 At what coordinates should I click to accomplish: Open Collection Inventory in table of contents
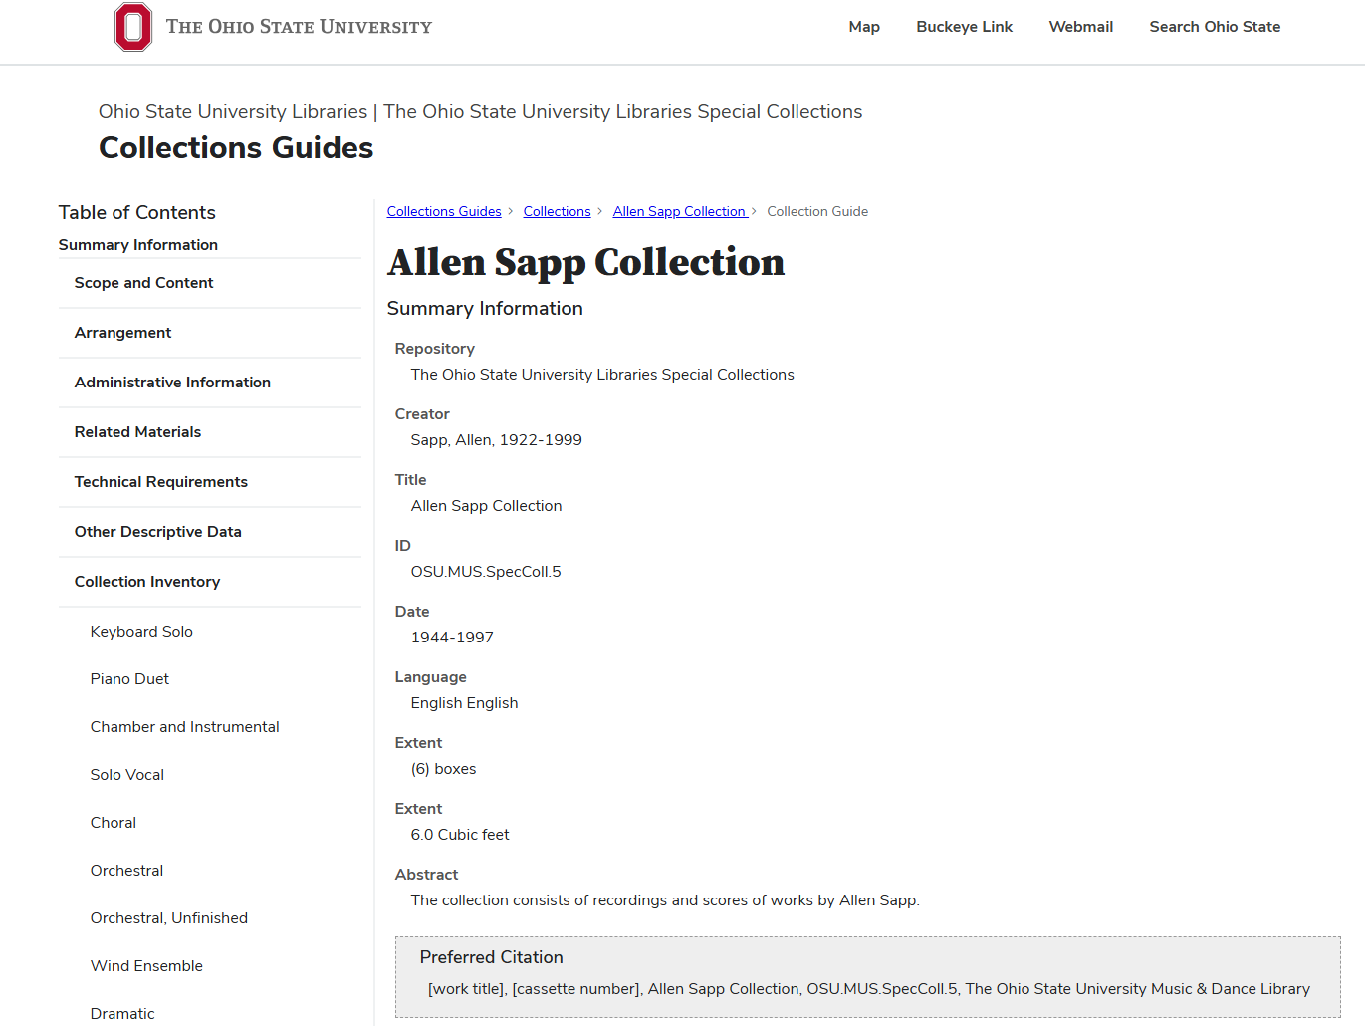tap(147, 582)
